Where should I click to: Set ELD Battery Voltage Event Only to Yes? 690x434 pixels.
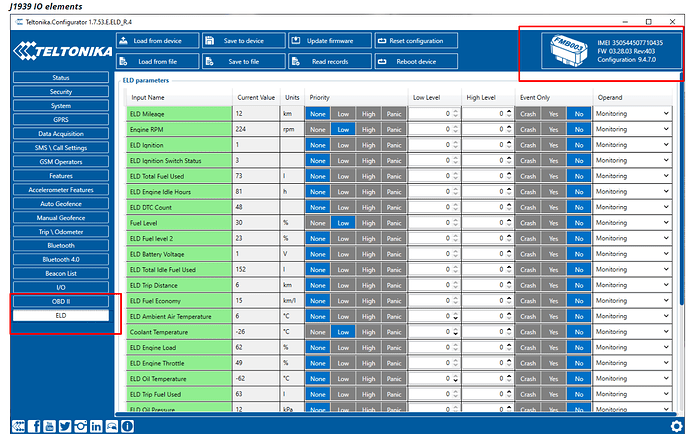554,254
